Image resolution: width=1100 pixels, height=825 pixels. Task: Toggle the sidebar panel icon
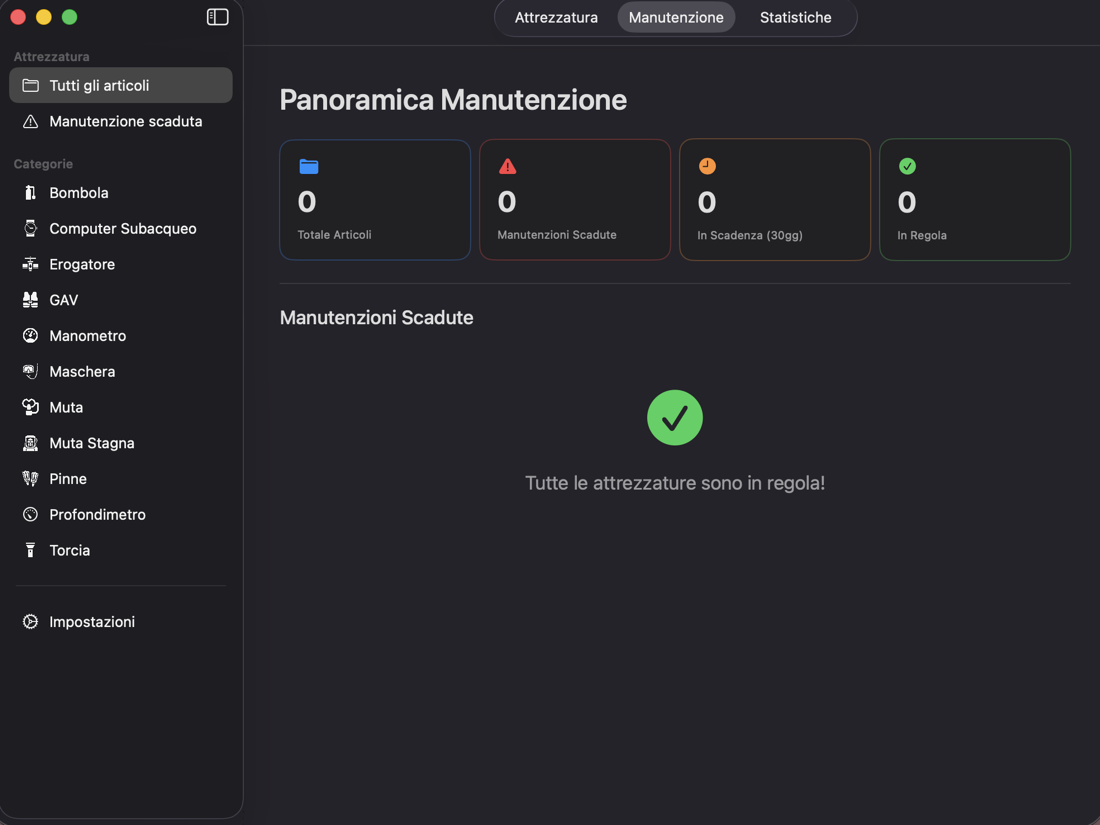coord(217,17)
